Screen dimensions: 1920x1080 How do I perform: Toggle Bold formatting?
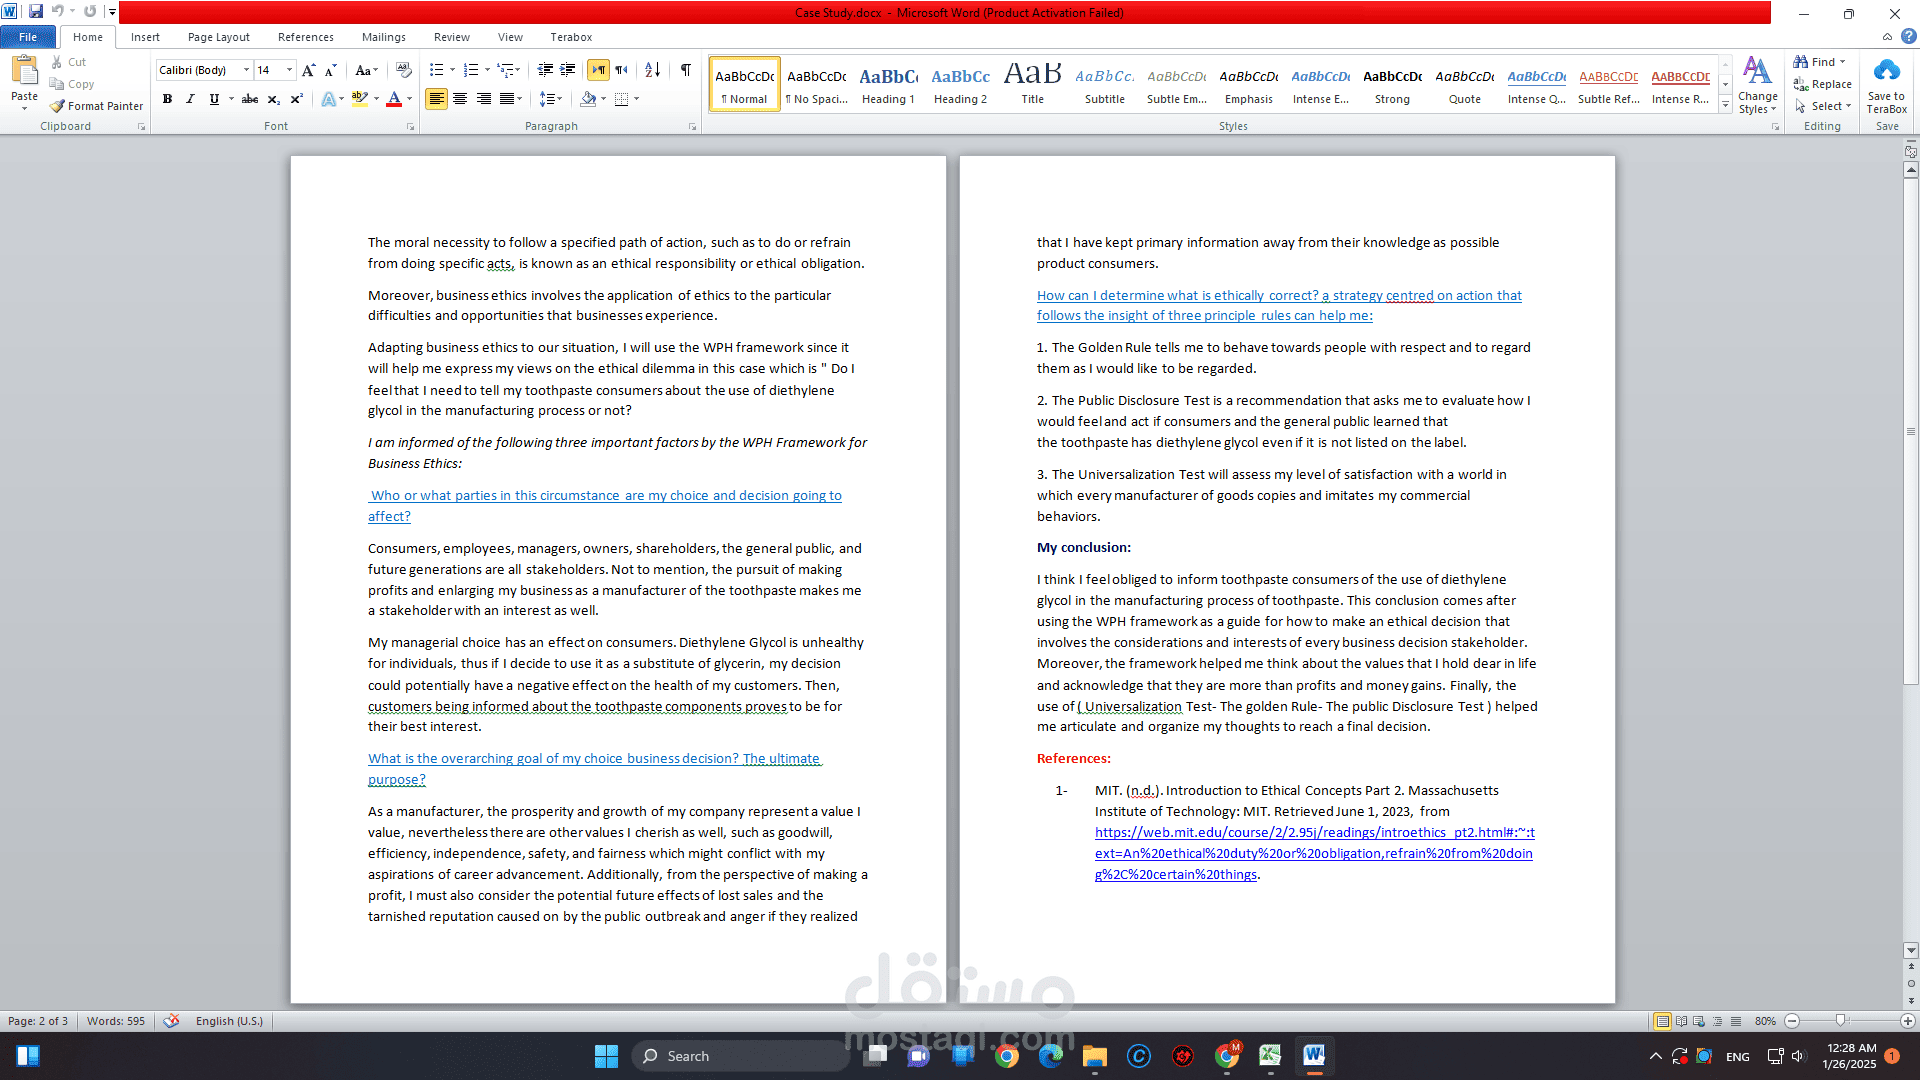tap(167, 99)
